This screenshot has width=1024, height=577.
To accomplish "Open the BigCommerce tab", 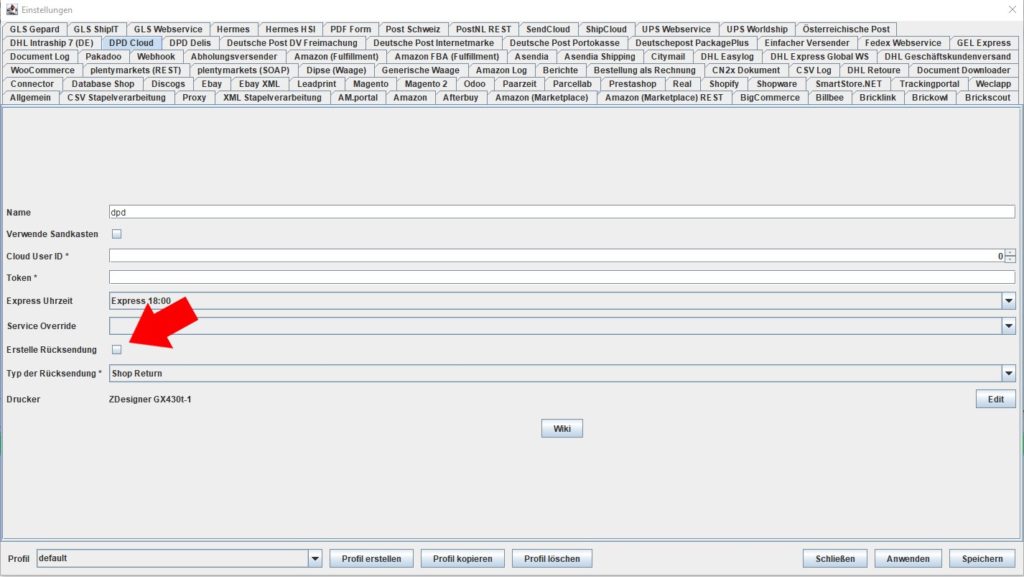I will pyautogui.click(x=769, y=98).
